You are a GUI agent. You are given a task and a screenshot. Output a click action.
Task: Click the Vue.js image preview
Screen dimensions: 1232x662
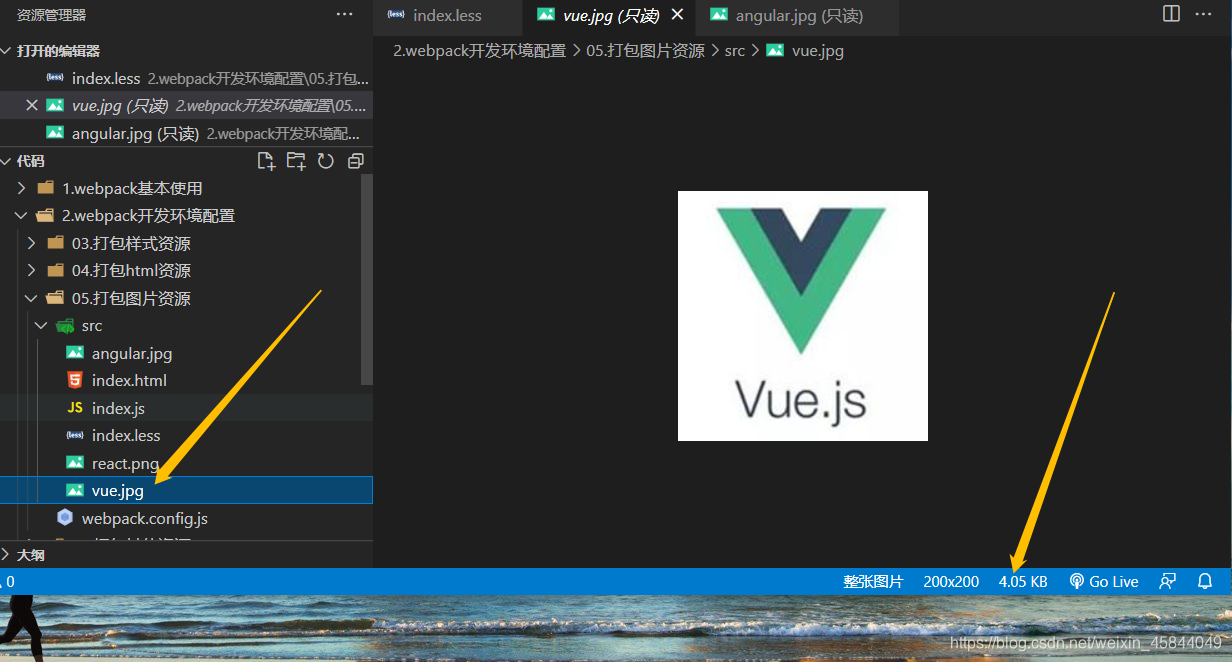803,316
